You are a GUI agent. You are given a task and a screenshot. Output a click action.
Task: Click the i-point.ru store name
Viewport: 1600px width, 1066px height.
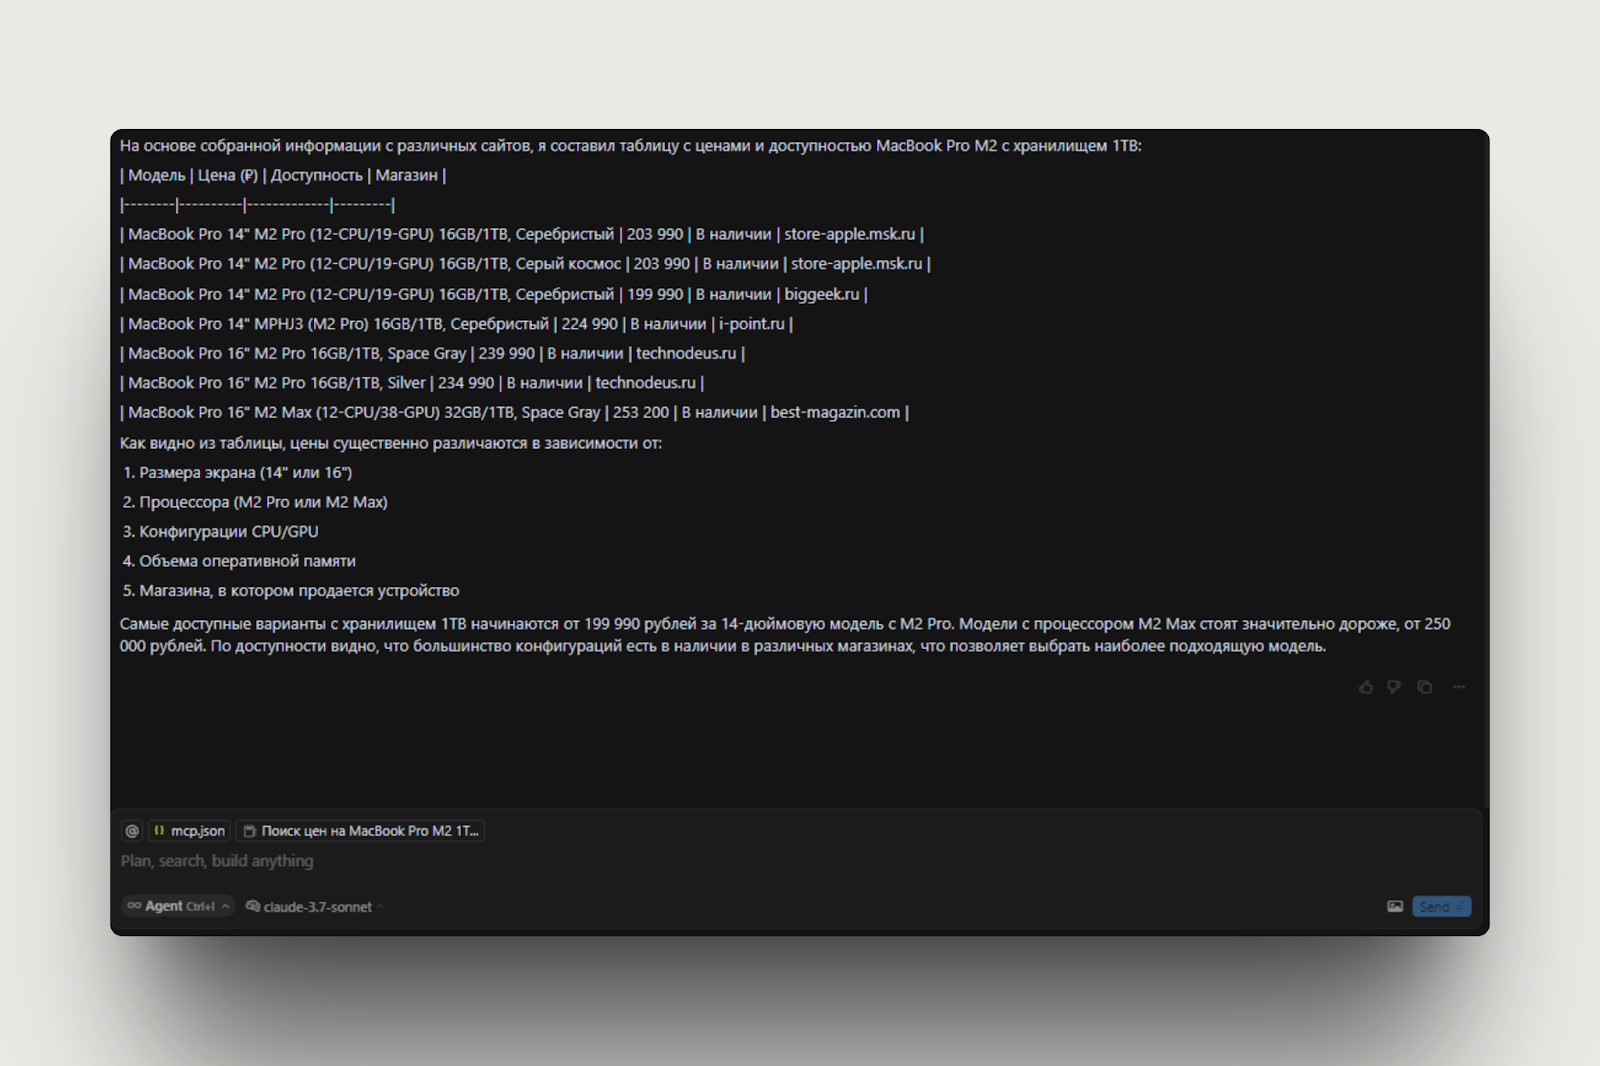click(x=751, y=324)
